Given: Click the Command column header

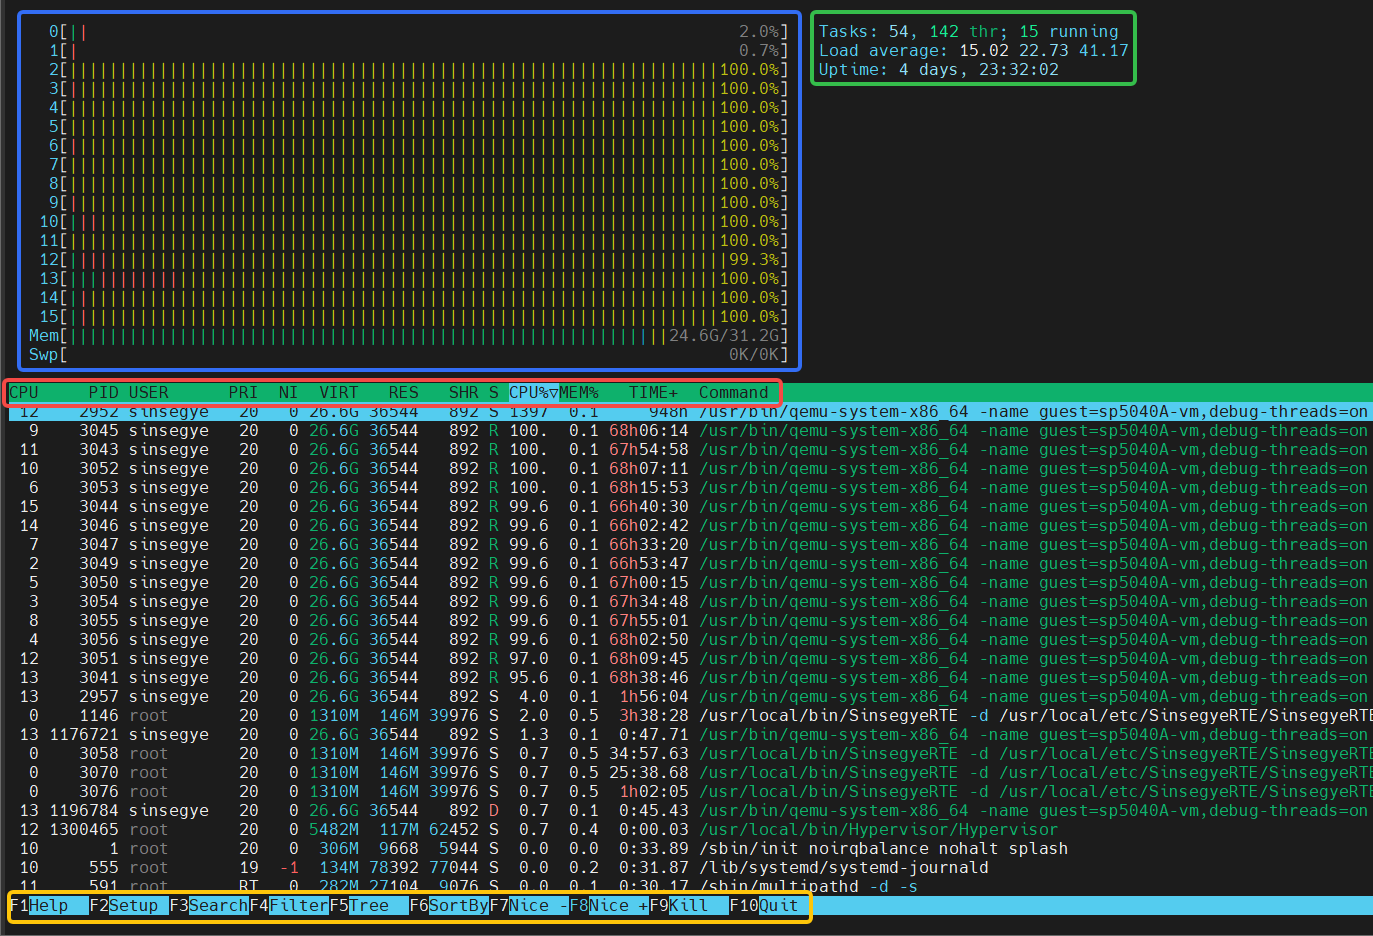Looking at the screenshot, I should pyautogui.click(x=733, y=393).
